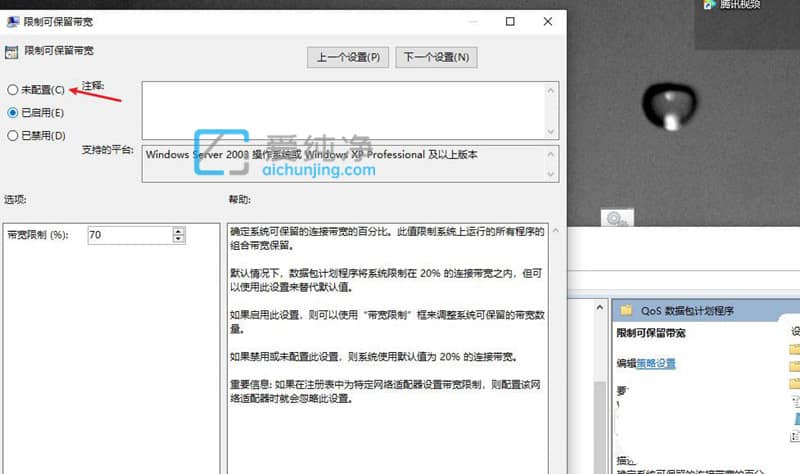Close the 限制可保留带宽 dialog
The height and width of the screenshot is (474, 800).
[x=547, y=21]
